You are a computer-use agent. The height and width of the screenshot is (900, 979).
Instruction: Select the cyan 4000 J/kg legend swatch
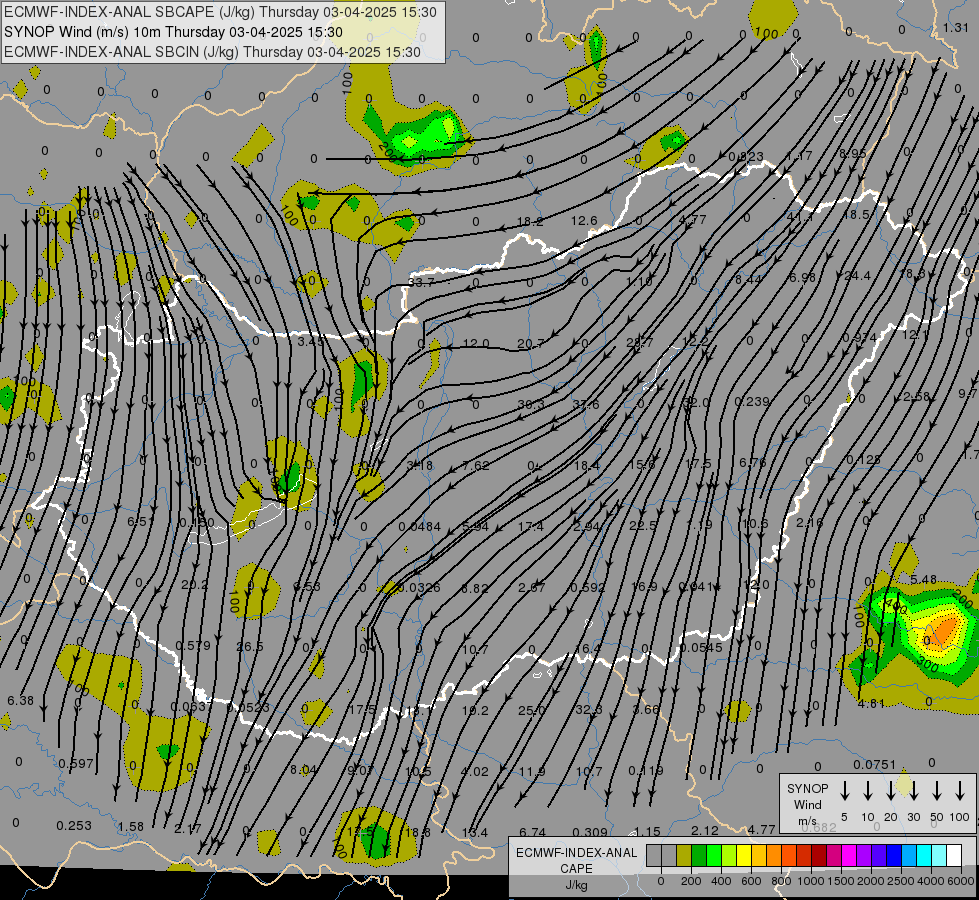pyautogui.click(x=923, y=856)
